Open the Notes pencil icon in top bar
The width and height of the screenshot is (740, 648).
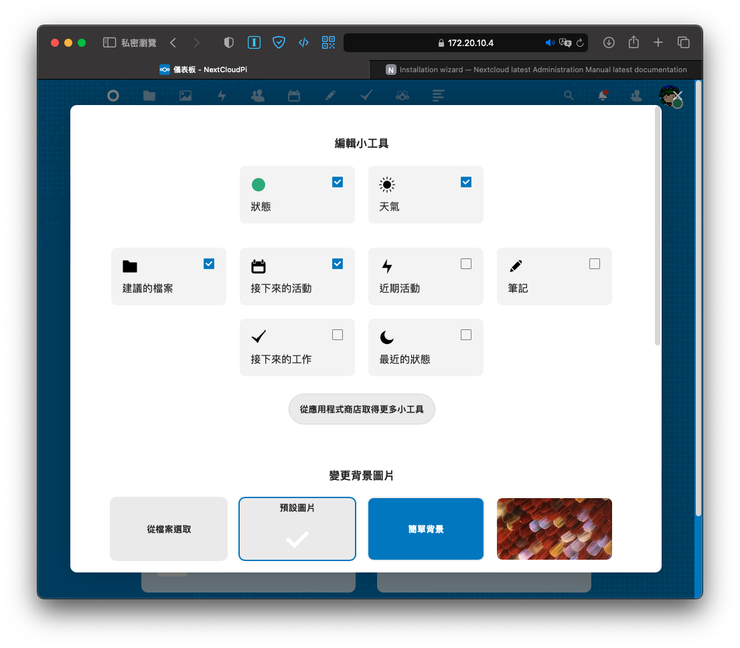pyautogui.click(x=330, y=96)
